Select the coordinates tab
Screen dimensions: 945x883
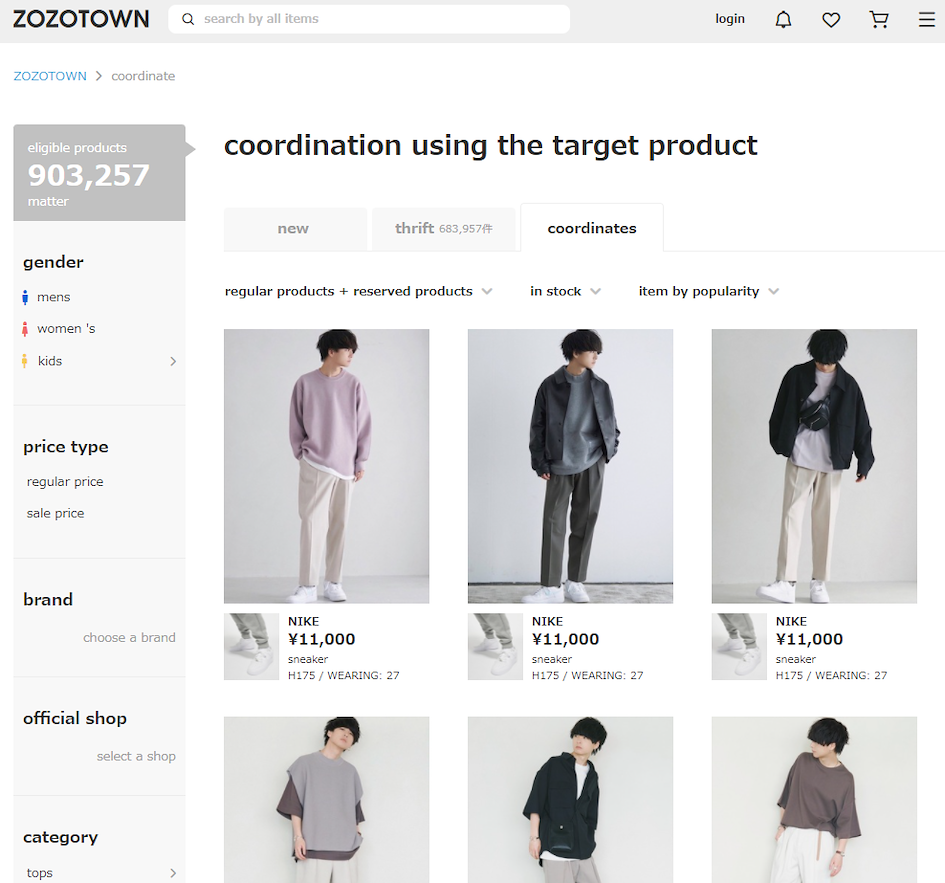(592, 228)
